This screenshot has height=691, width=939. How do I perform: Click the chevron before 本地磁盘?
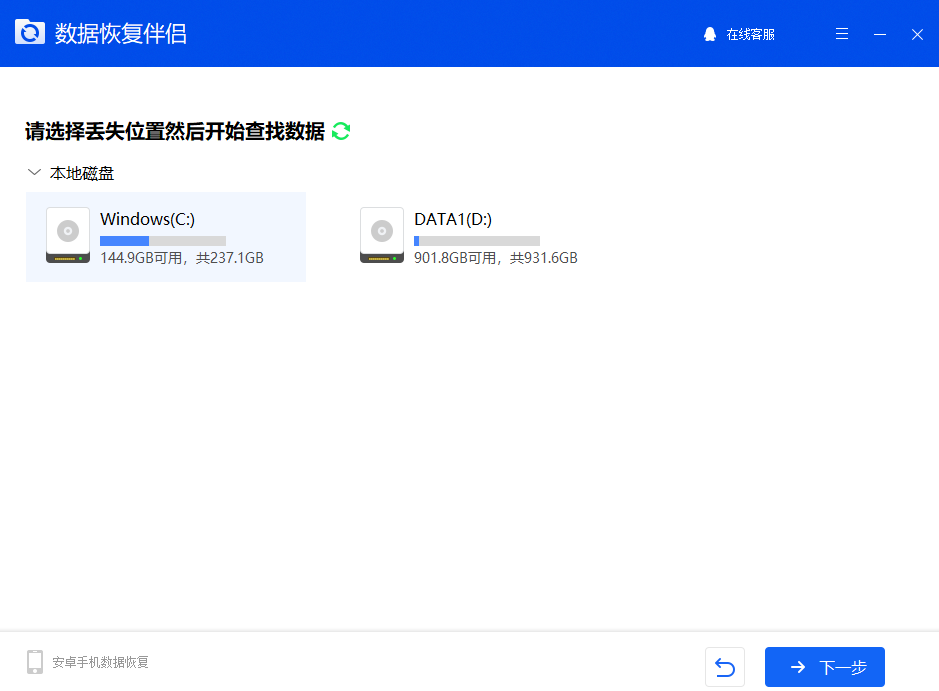coord(34,172)
